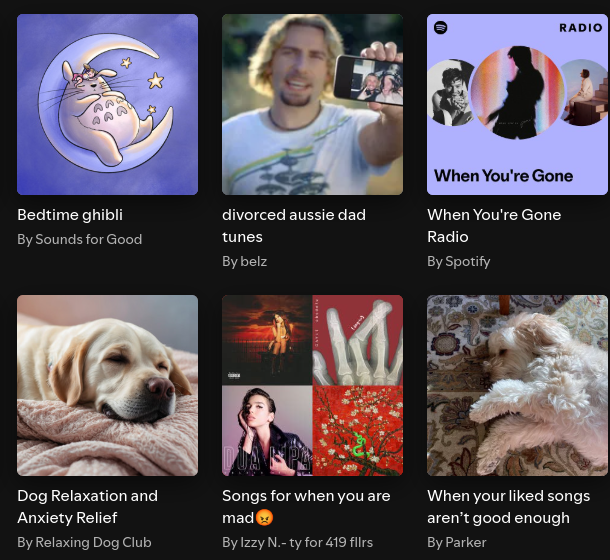Click the By belz creator text

[245, 262]
